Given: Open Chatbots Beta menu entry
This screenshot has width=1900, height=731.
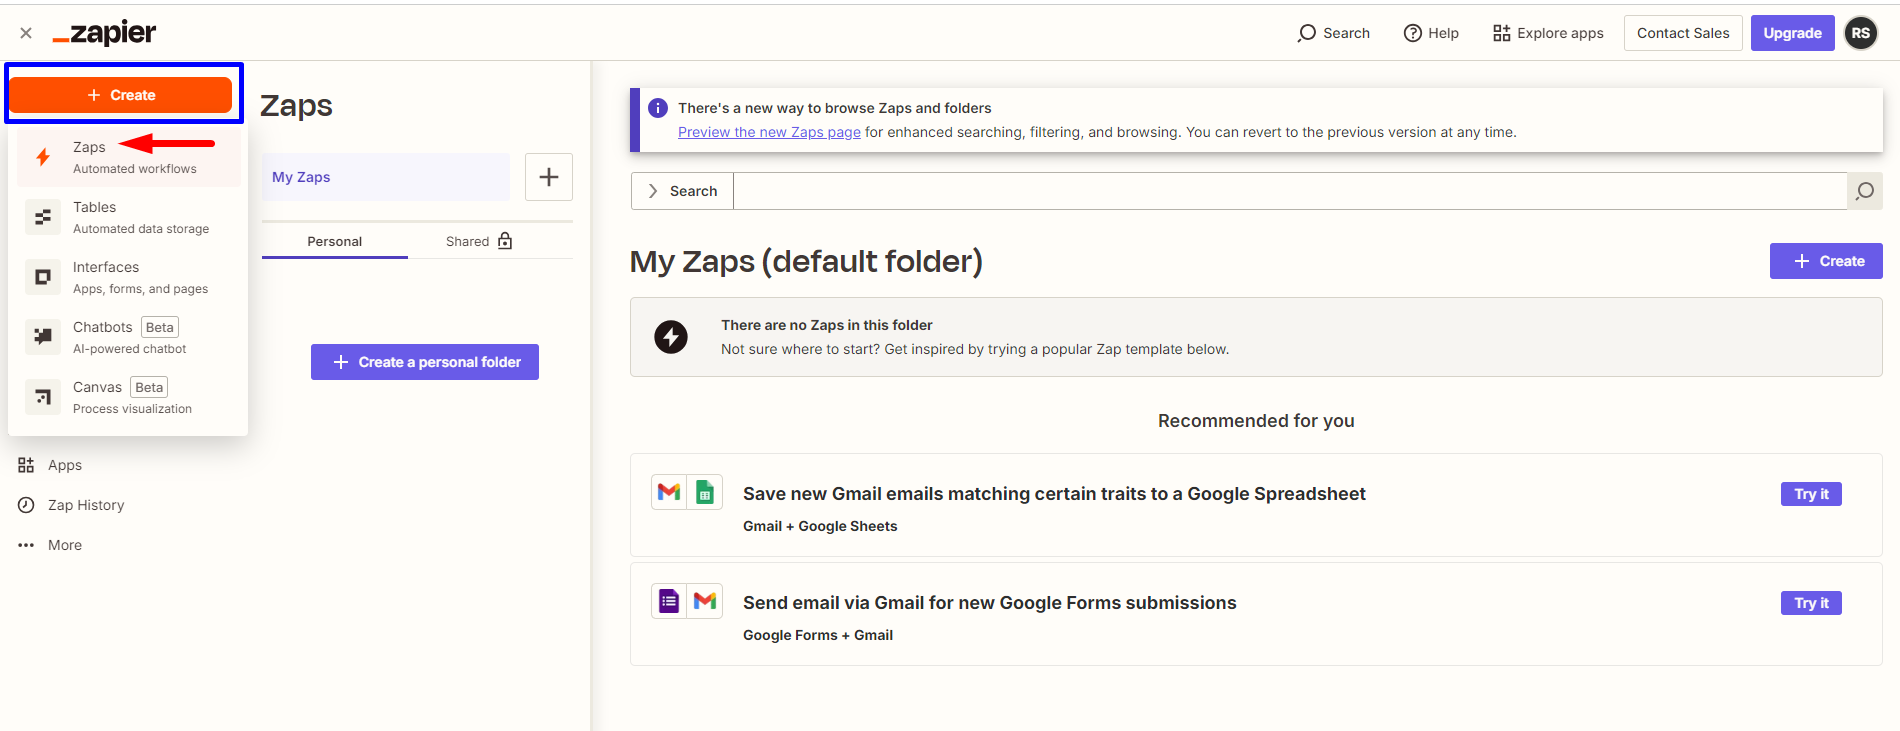Looking at the screenshot, I should click(129, 337).
